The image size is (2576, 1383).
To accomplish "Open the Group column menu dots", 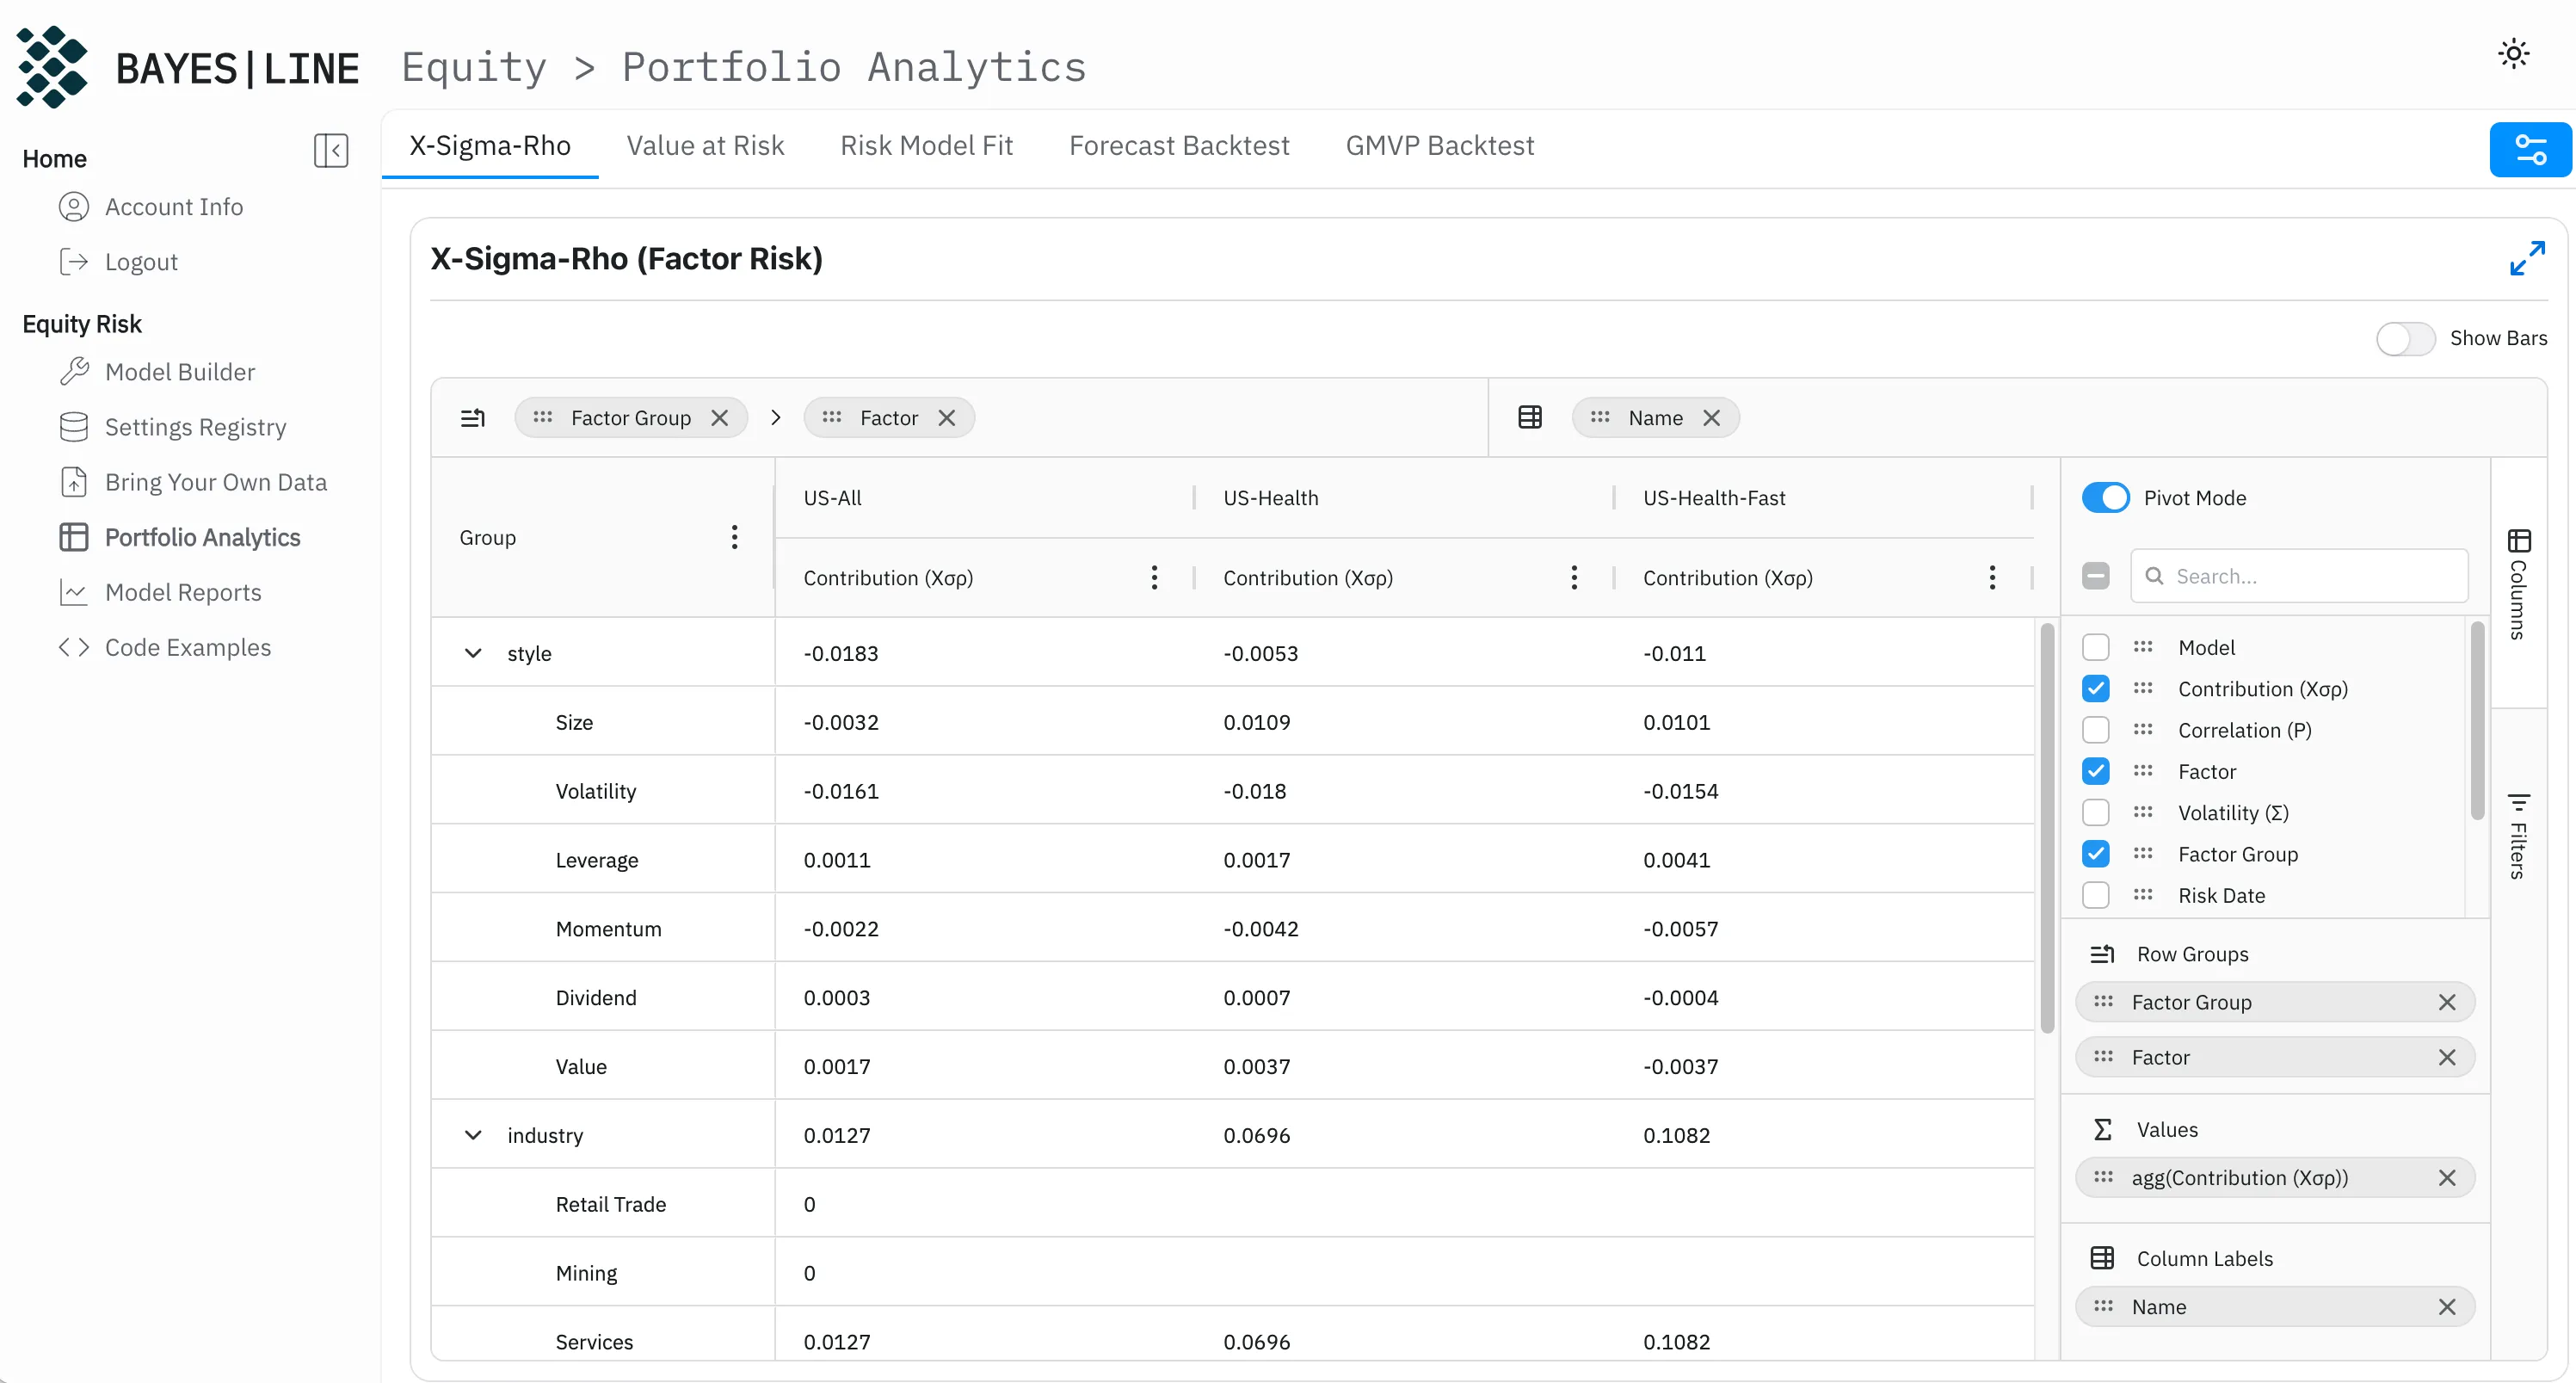I will click(x=734, y=538).
